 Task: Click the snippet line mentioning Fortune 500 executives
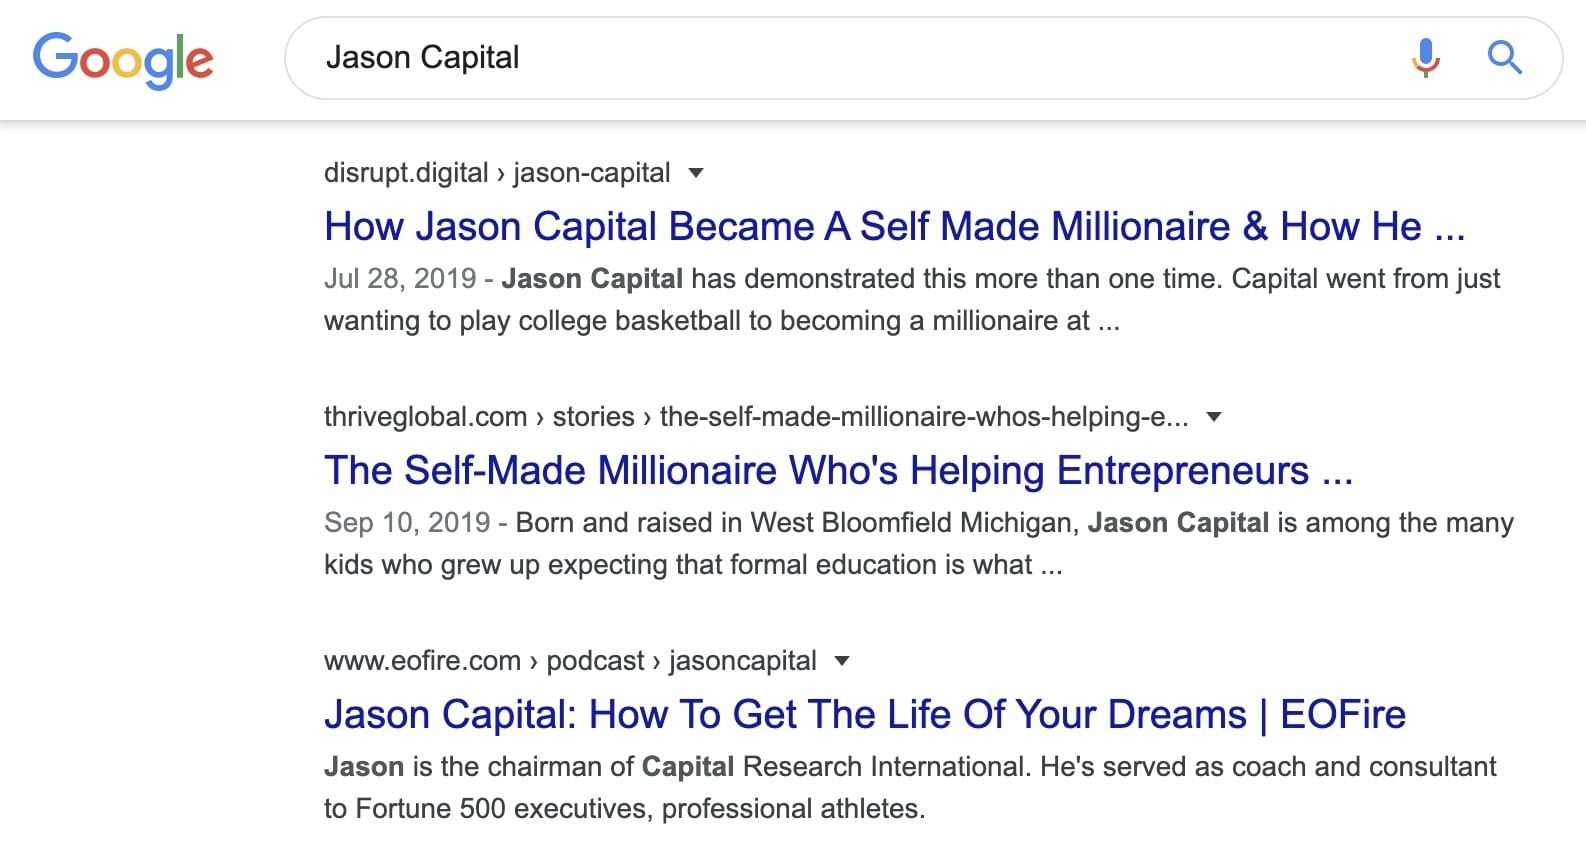pyautogui.click(x=624, y=809)
